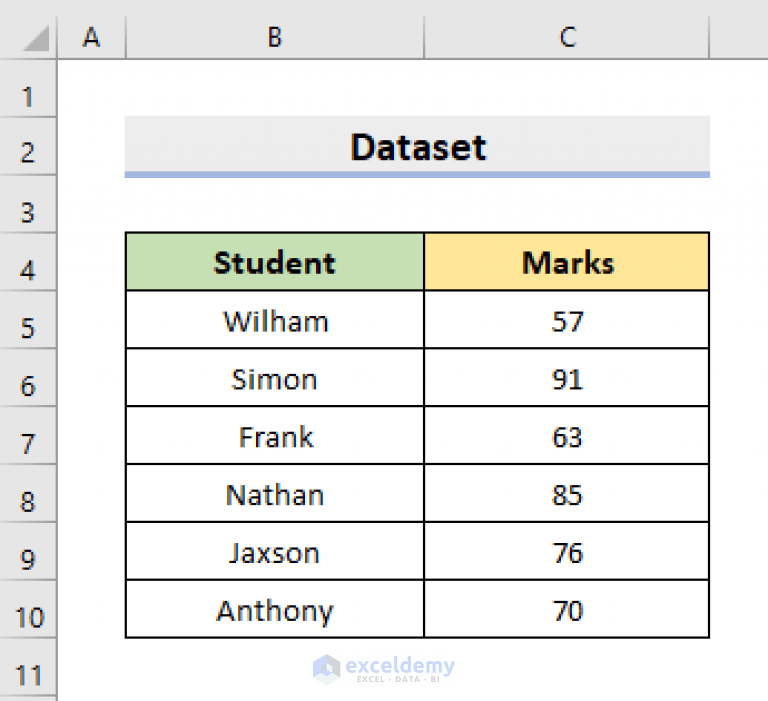768x701 pixels.
Task: Click the select-all corner triangle
Action: [35, 38]
